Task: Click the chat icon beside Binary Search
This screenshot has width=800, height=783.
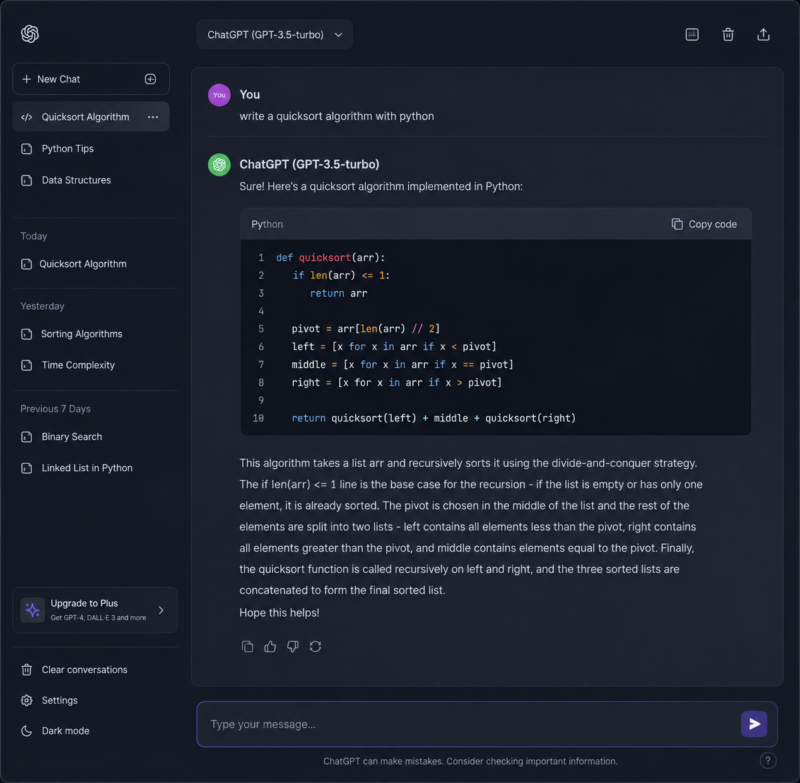Action: click(x=27, y=437)
